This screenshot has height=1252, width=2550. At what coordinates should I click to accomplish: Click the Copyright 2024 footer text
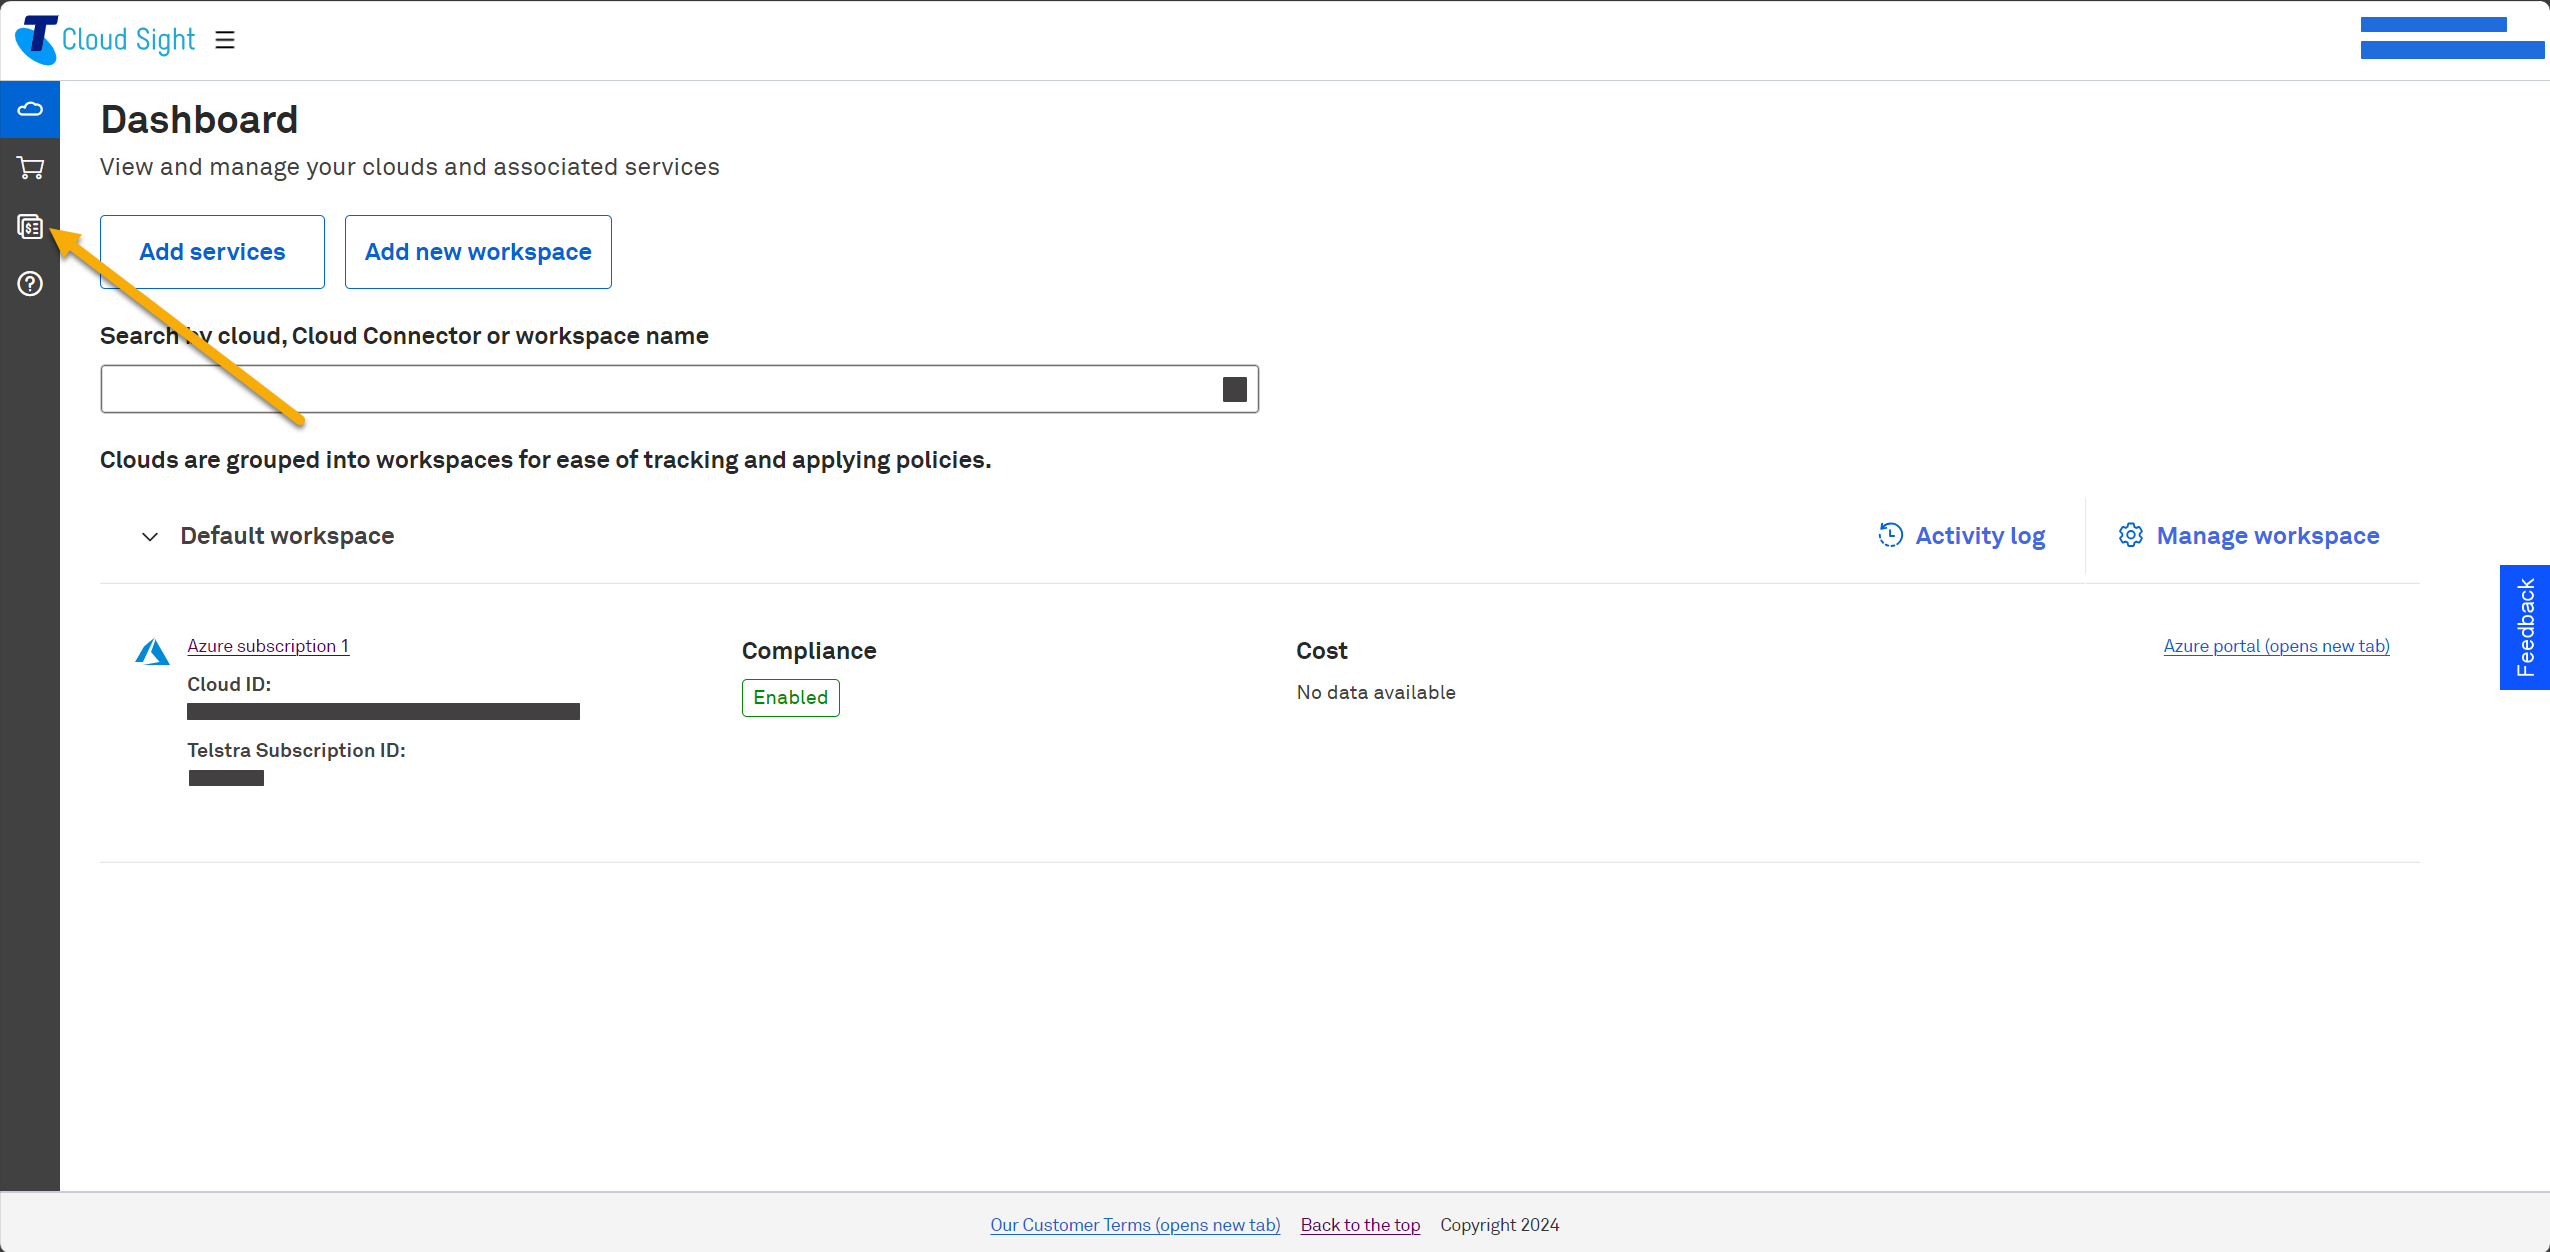(1499, 1225)
